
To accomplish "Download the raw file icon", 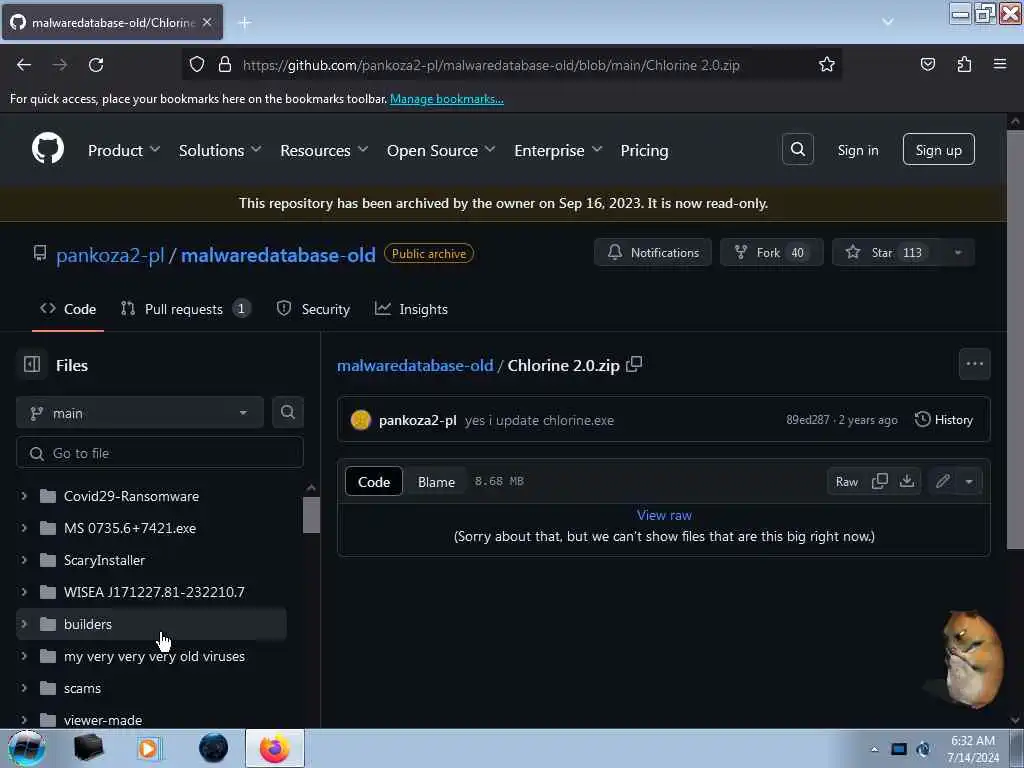I will [x=907, y=481].
